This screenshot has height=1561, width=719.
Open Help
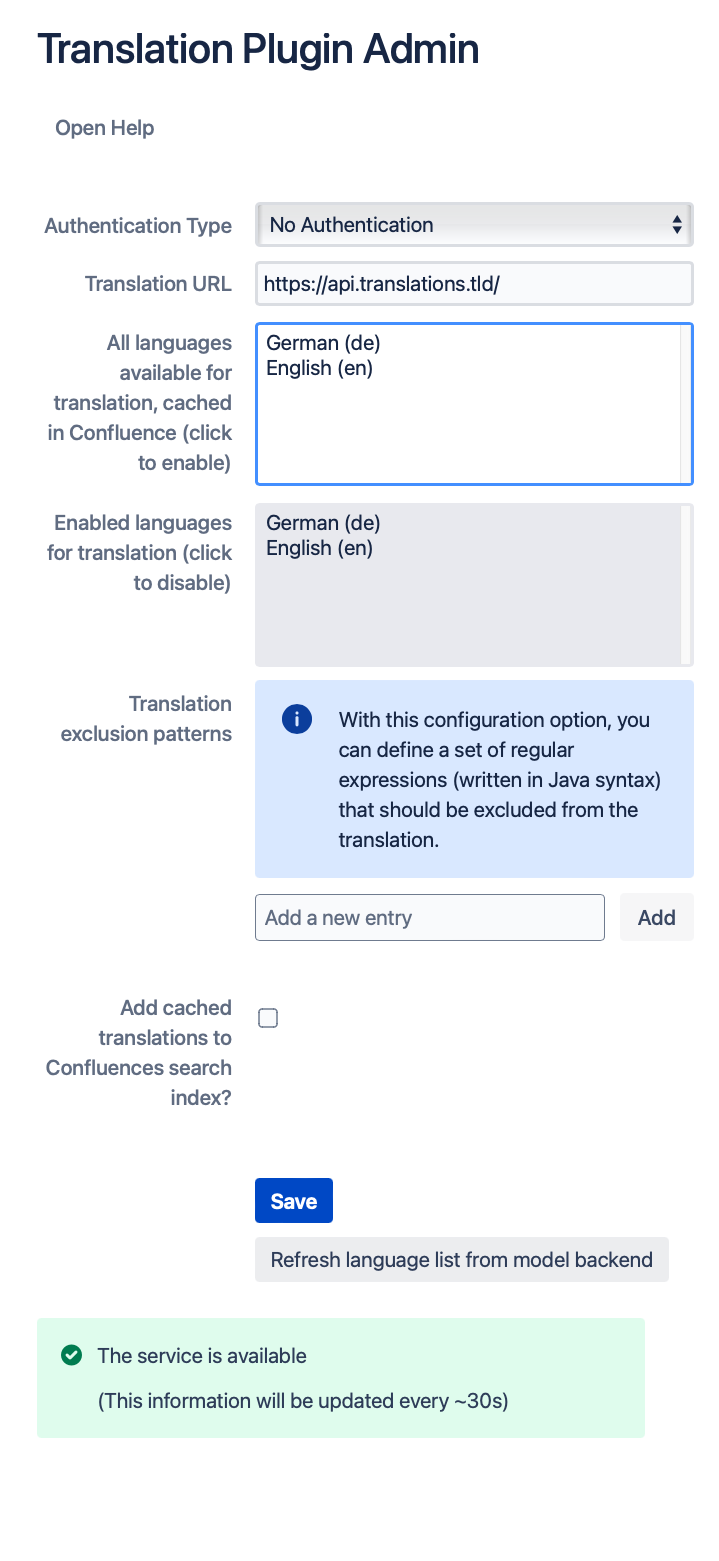(104, 128)
